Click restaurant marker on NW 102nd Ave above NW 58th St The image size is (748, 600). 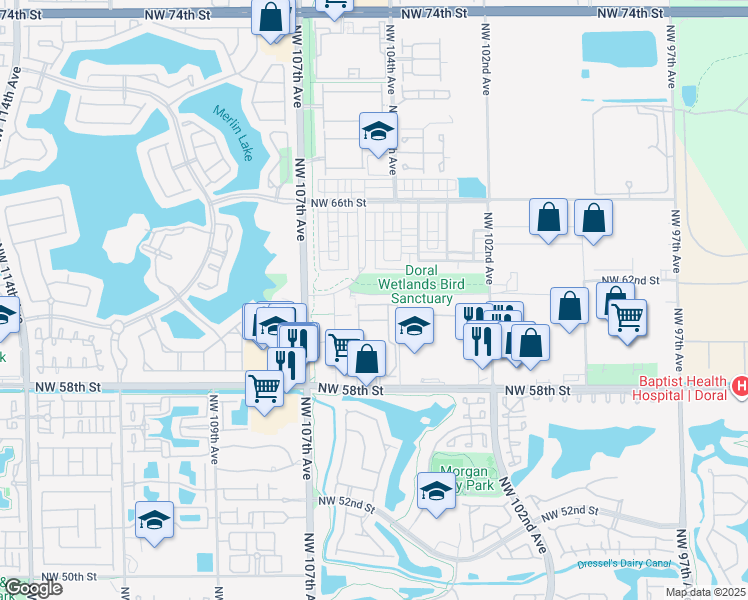[482, 343]
